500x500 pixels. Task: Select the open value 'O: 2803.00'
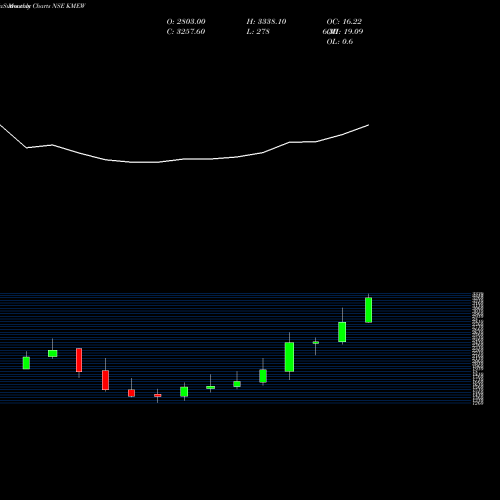[x=186, y=22]
